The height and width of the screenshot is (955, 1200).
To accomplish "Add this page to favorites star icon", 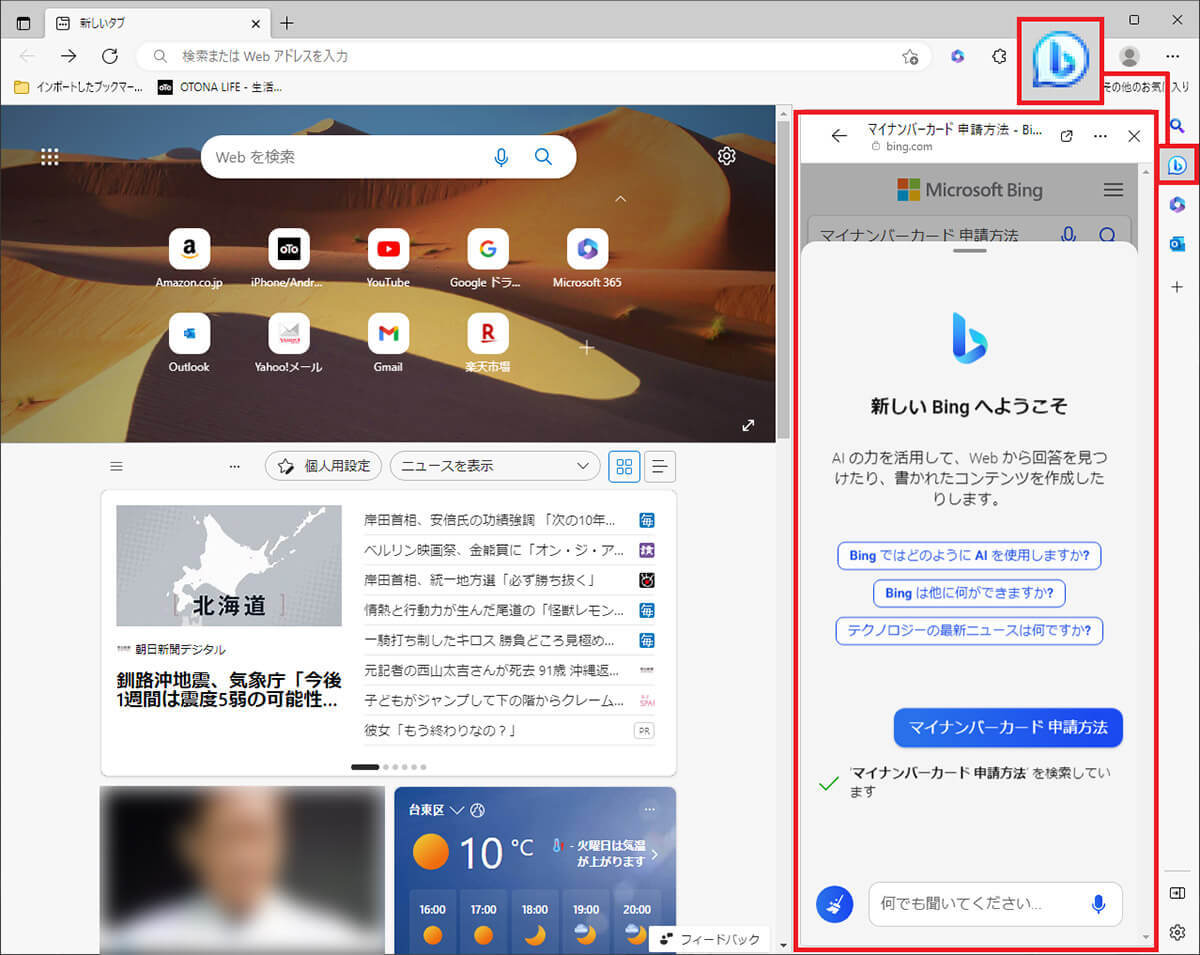I will click(x=910, y=56).
